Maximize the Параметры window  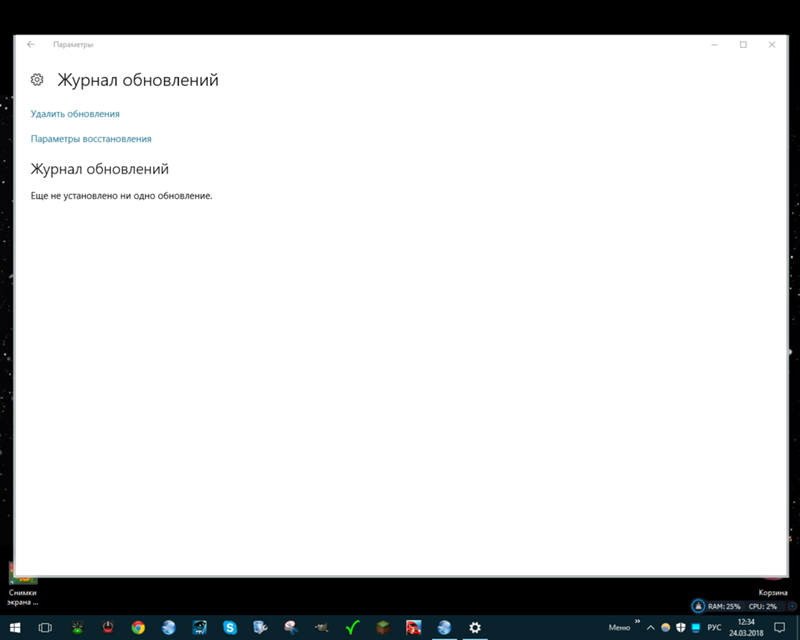pyautogui.click(x=743, y=44)
